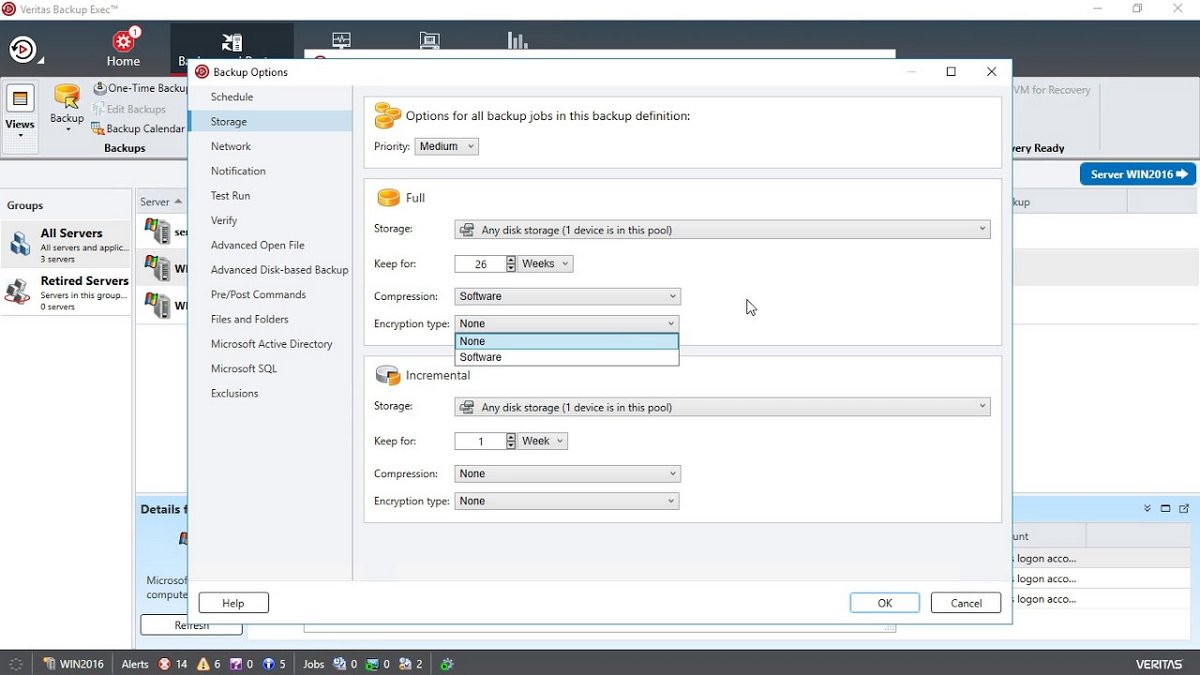This screenshot has width=1200, height=675.
Task: Expand the Full backup Storage dropdown
Action: [x=722, y=230]
